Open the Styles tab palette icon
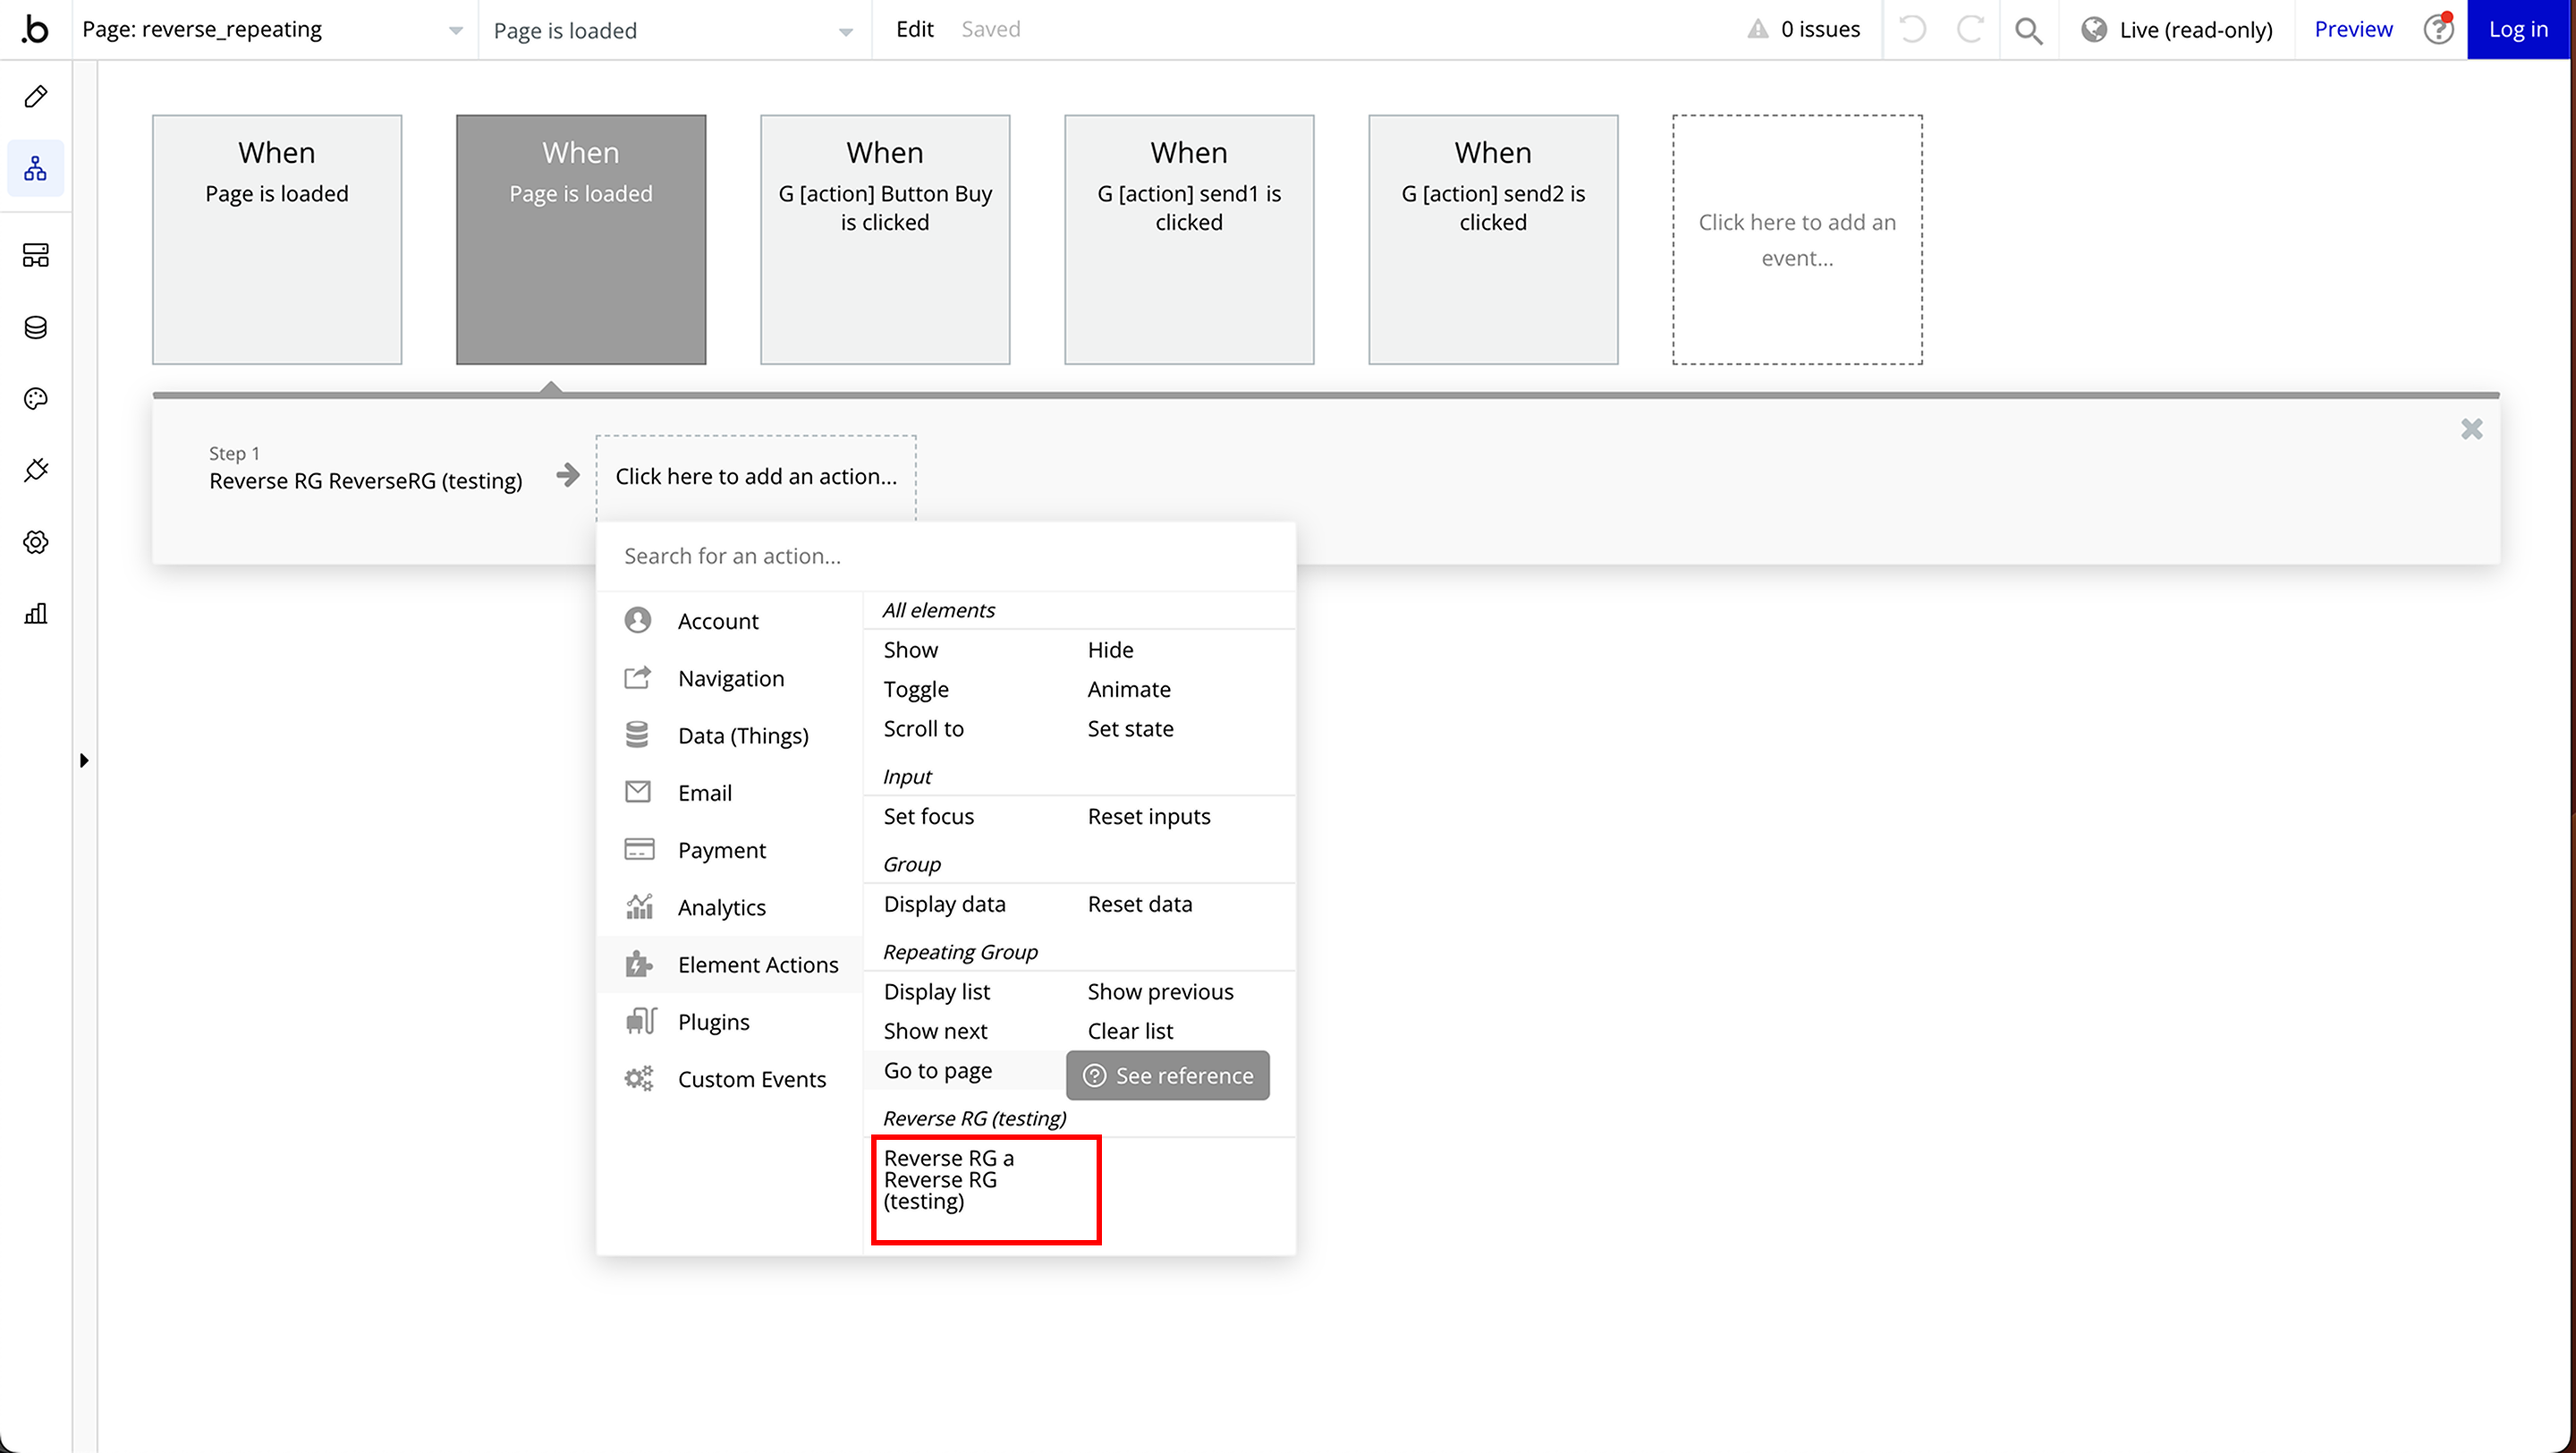The height and width of the screenshot is (1453, 2576). pos(36,399)
